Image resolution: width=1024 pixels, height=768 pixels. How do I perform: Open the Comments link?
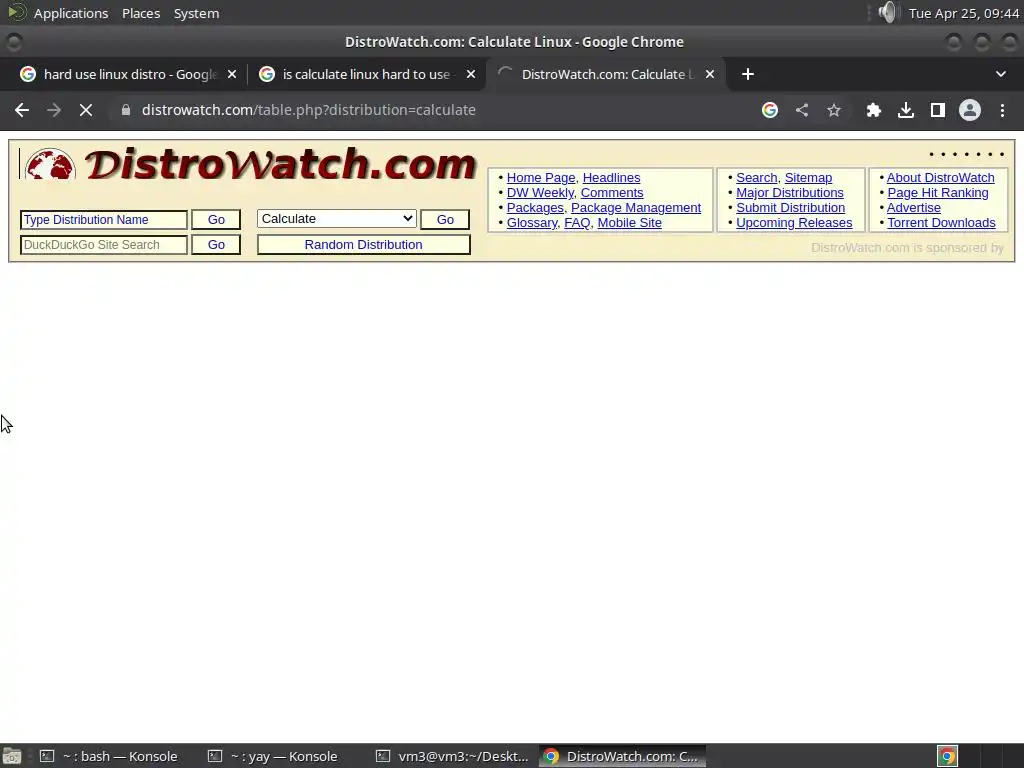[x=612, y=193]
